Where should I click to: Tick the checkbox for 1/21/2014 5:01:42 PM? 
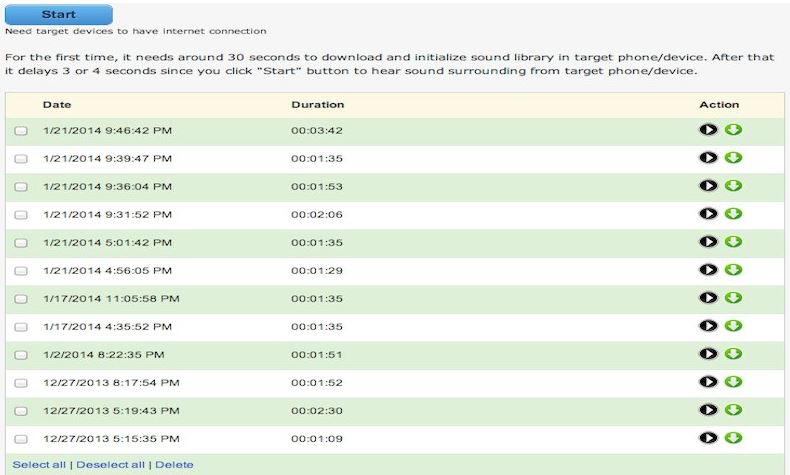pyautogui.click(x=21, y=243)
